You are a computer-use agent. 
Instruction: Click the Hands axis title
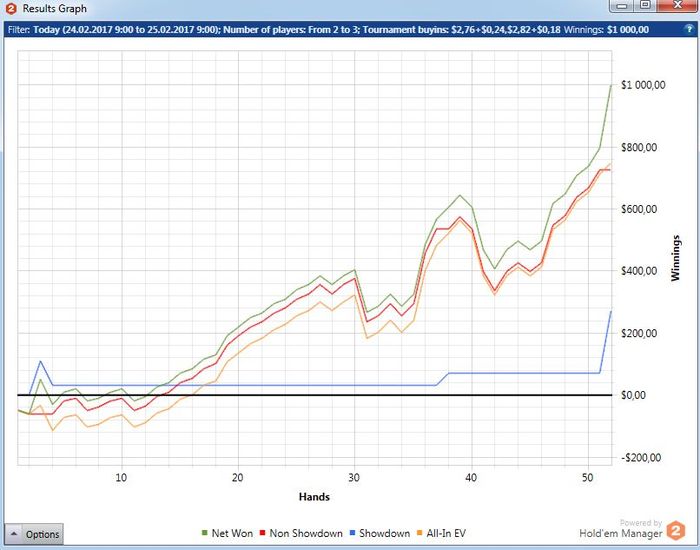(314, 497)
